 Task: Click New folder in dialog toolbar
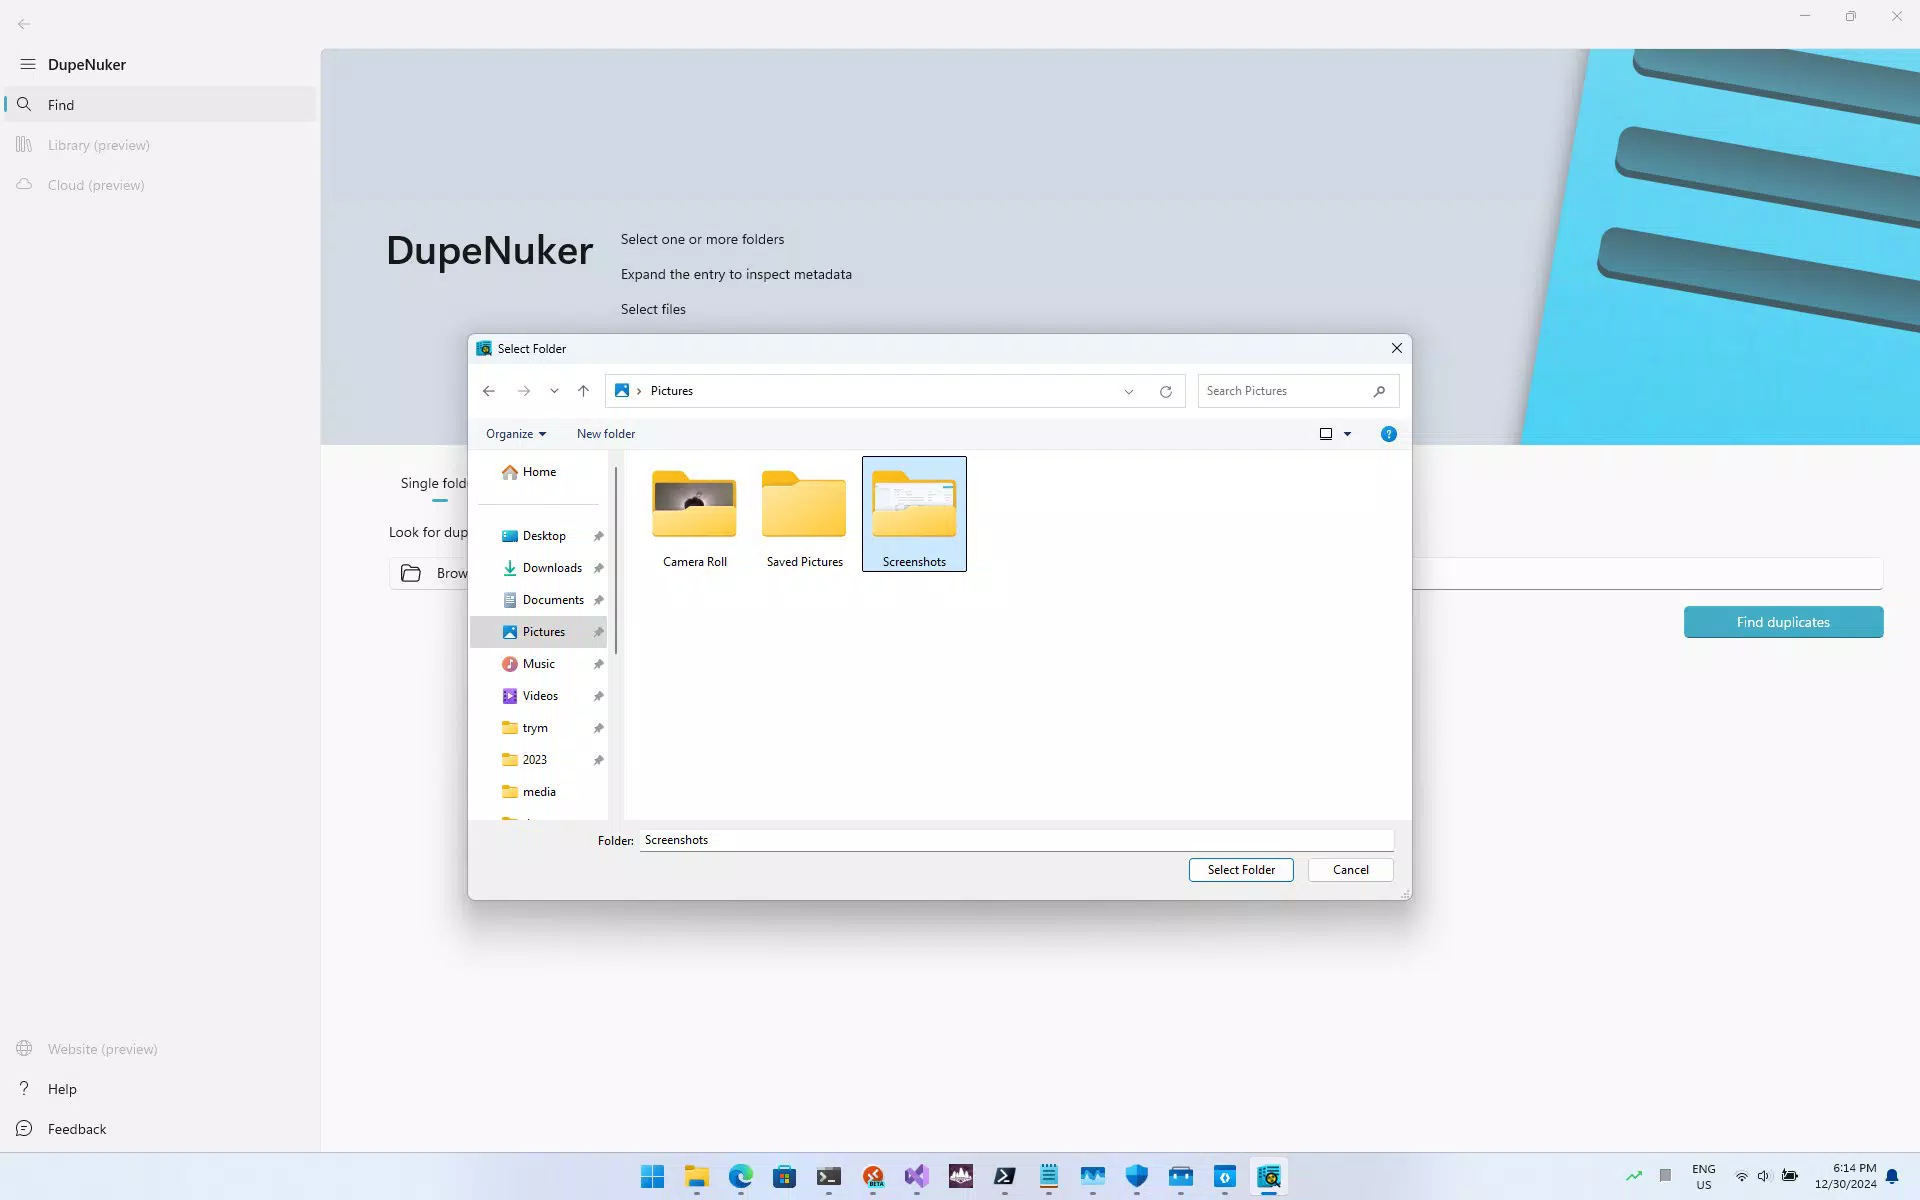(x=606, y=434)
